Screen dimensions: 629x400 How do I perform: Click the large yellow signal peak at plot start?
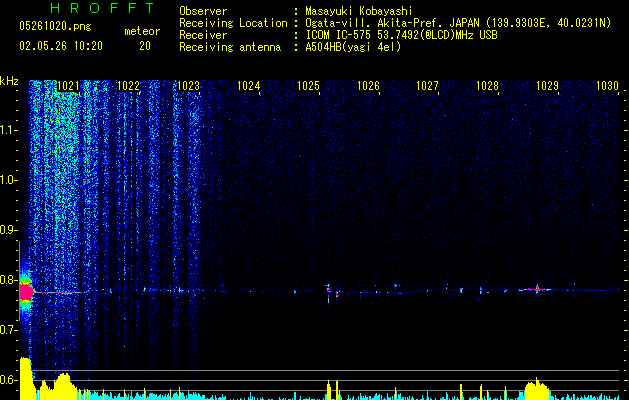pos(26,378)
